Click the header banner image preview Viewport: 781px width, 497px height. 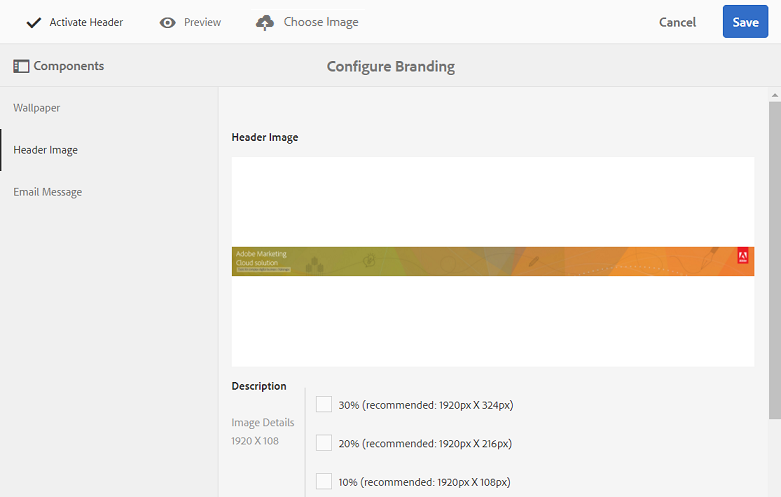(x=493, y=261)
